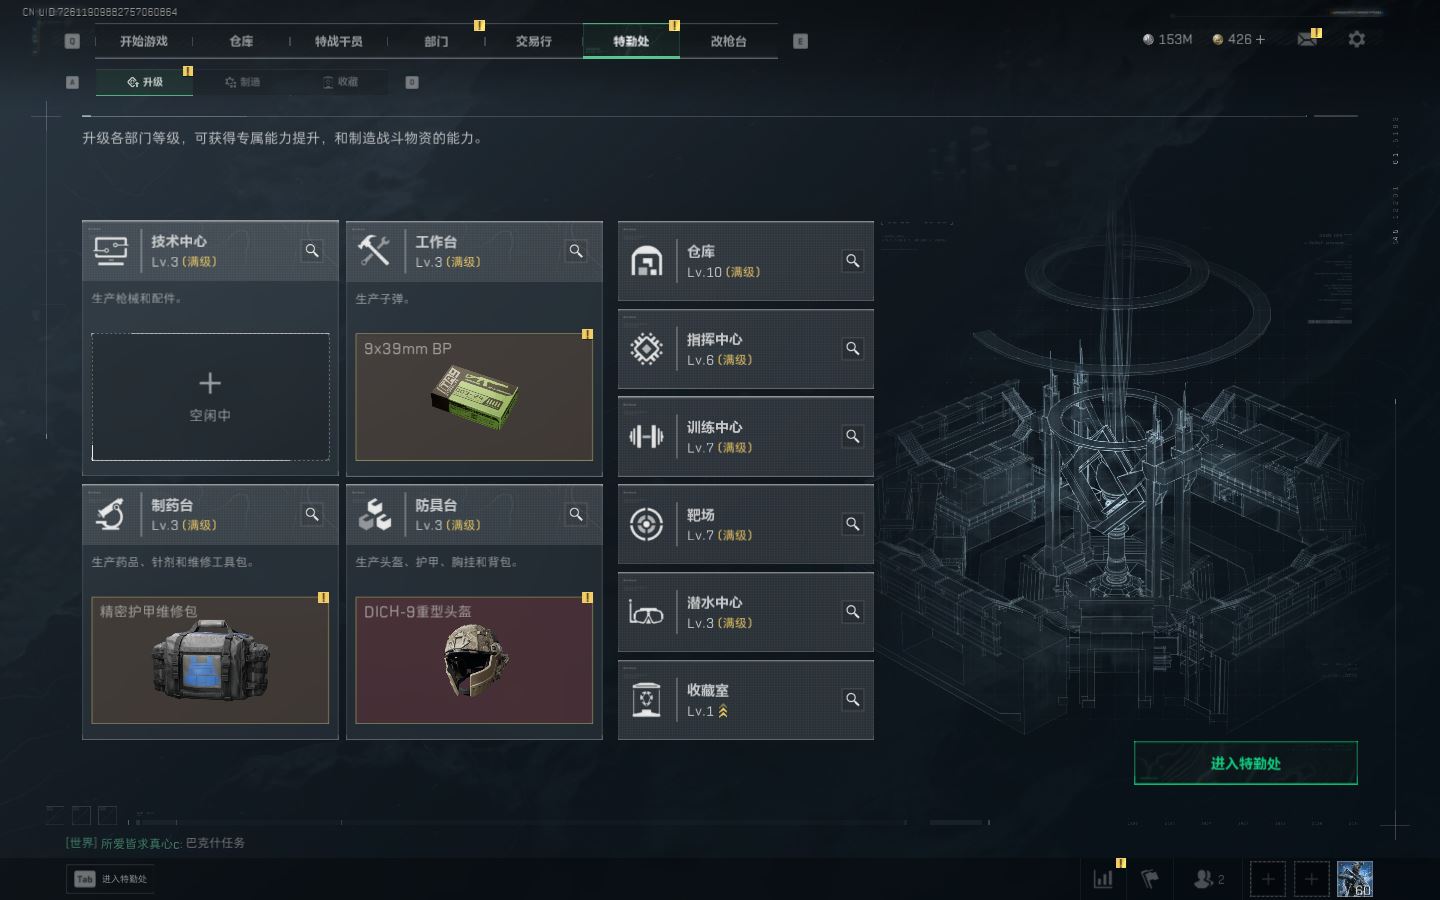Click the plus next to 426 currency
The height and width of the screenshot is (900, 1440).
coord(1260,39)
